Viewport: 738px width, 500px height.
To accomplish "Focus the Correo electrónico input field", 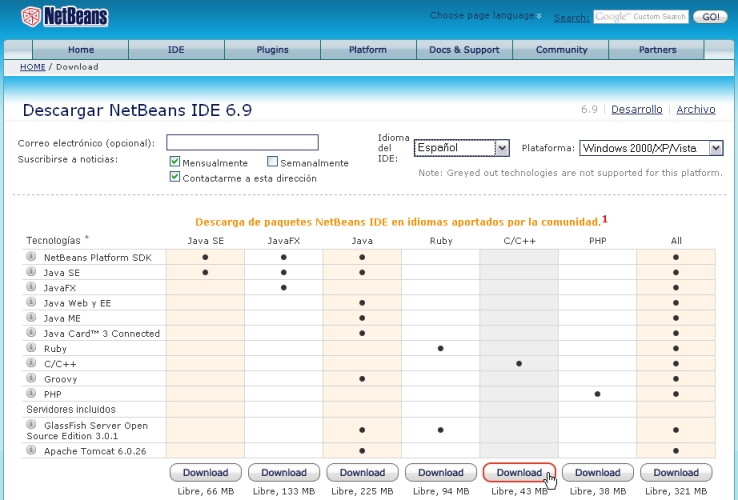I will 242,142.
